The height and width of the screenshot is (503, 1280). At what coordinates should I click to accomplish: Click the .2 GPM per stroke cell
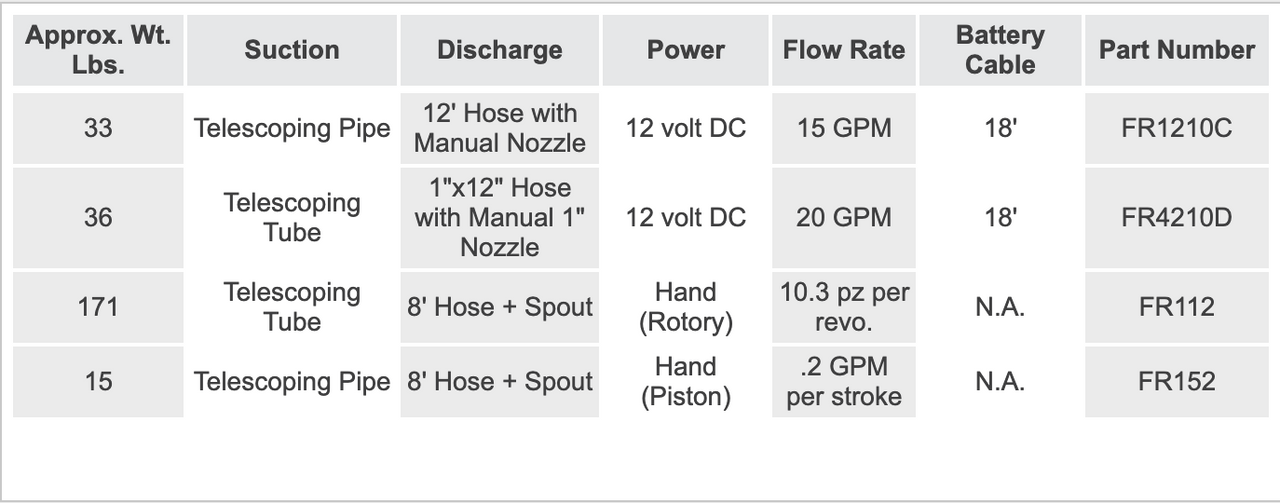[x=843, y=381]
